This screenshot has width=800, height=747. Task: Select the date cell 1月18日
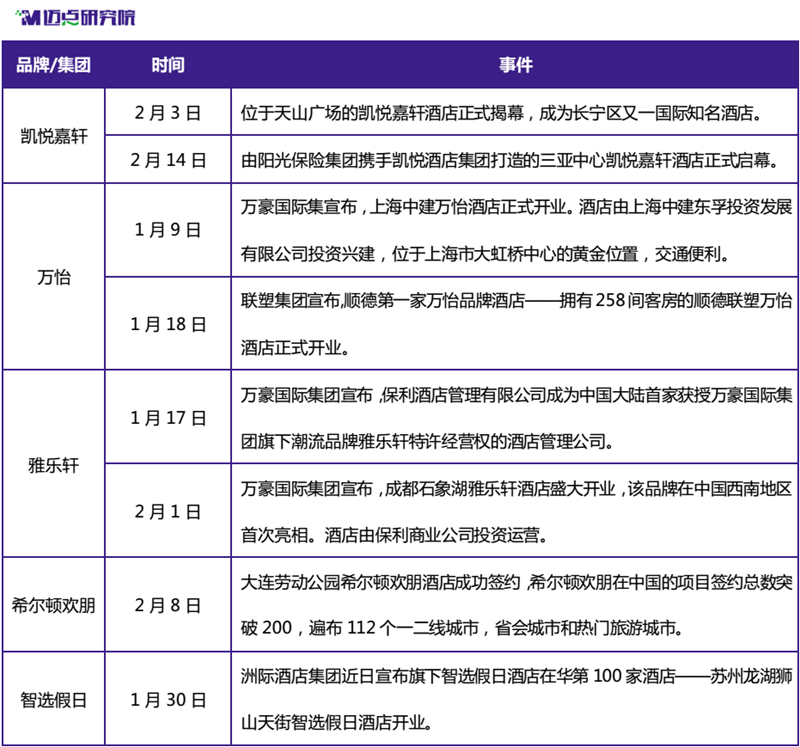(x=168, y=324)
